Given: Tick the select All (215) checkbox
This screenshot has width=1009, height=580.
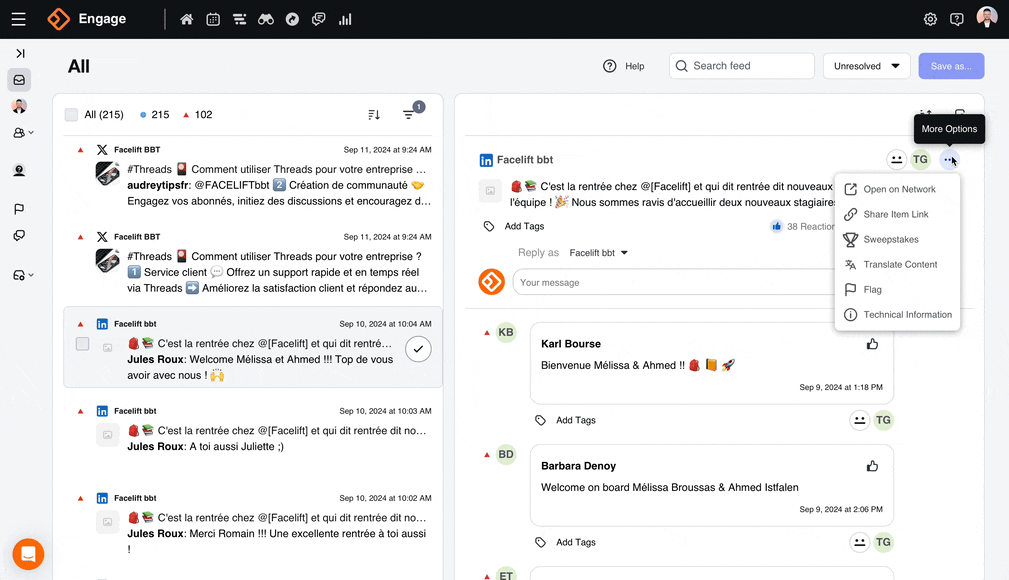Looking at the screenshot, I should 71,115.
